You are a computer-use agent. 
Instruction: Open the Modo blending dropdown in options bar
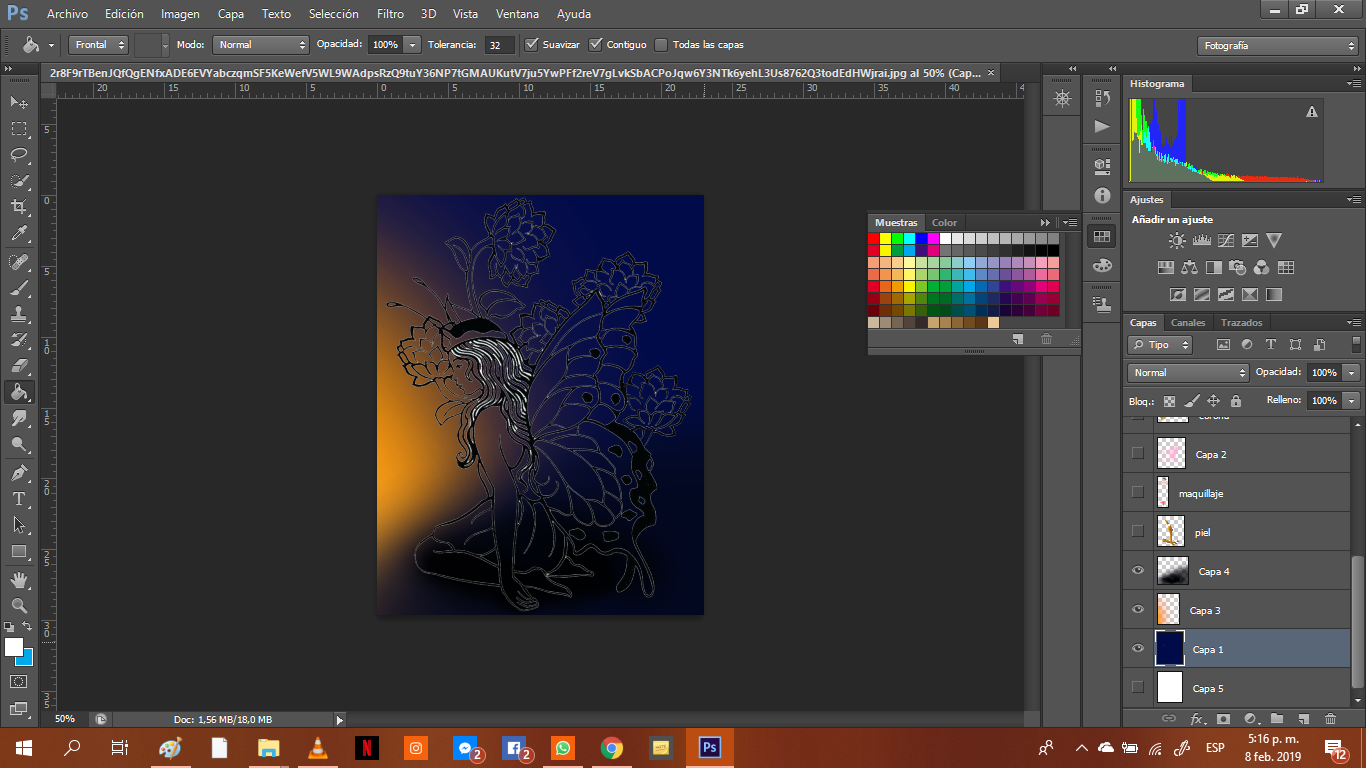[261, 45]
